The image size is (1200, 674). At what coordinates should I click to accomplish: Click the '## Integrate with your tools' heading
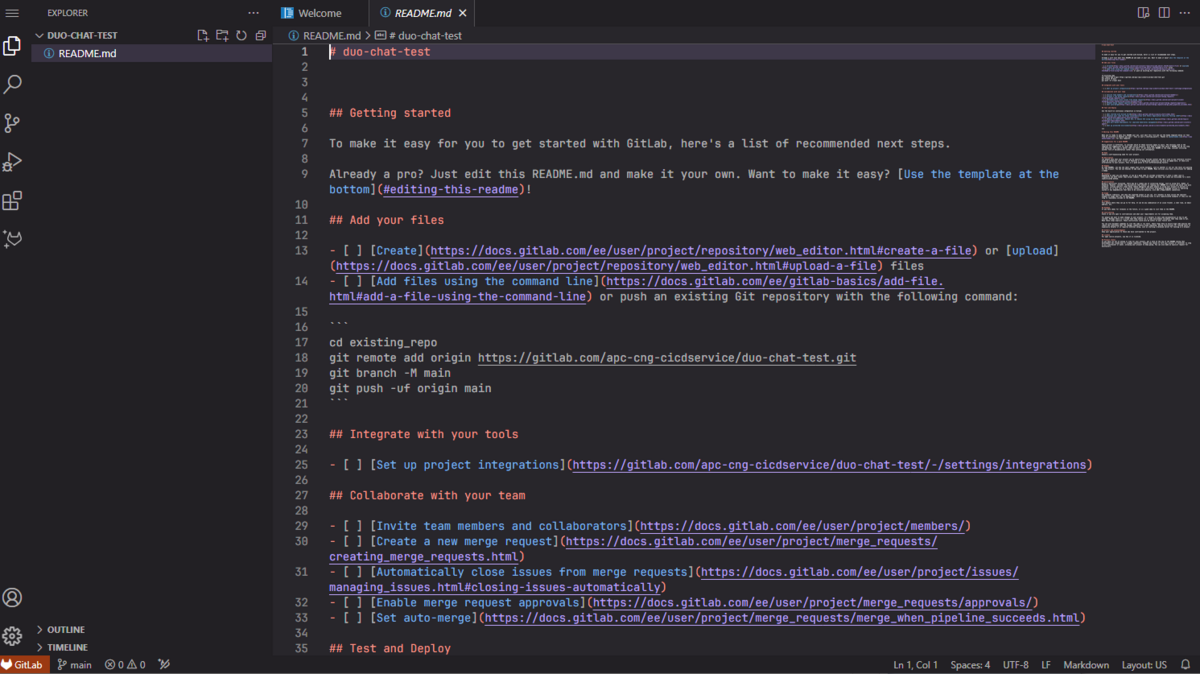pos(424,435)
